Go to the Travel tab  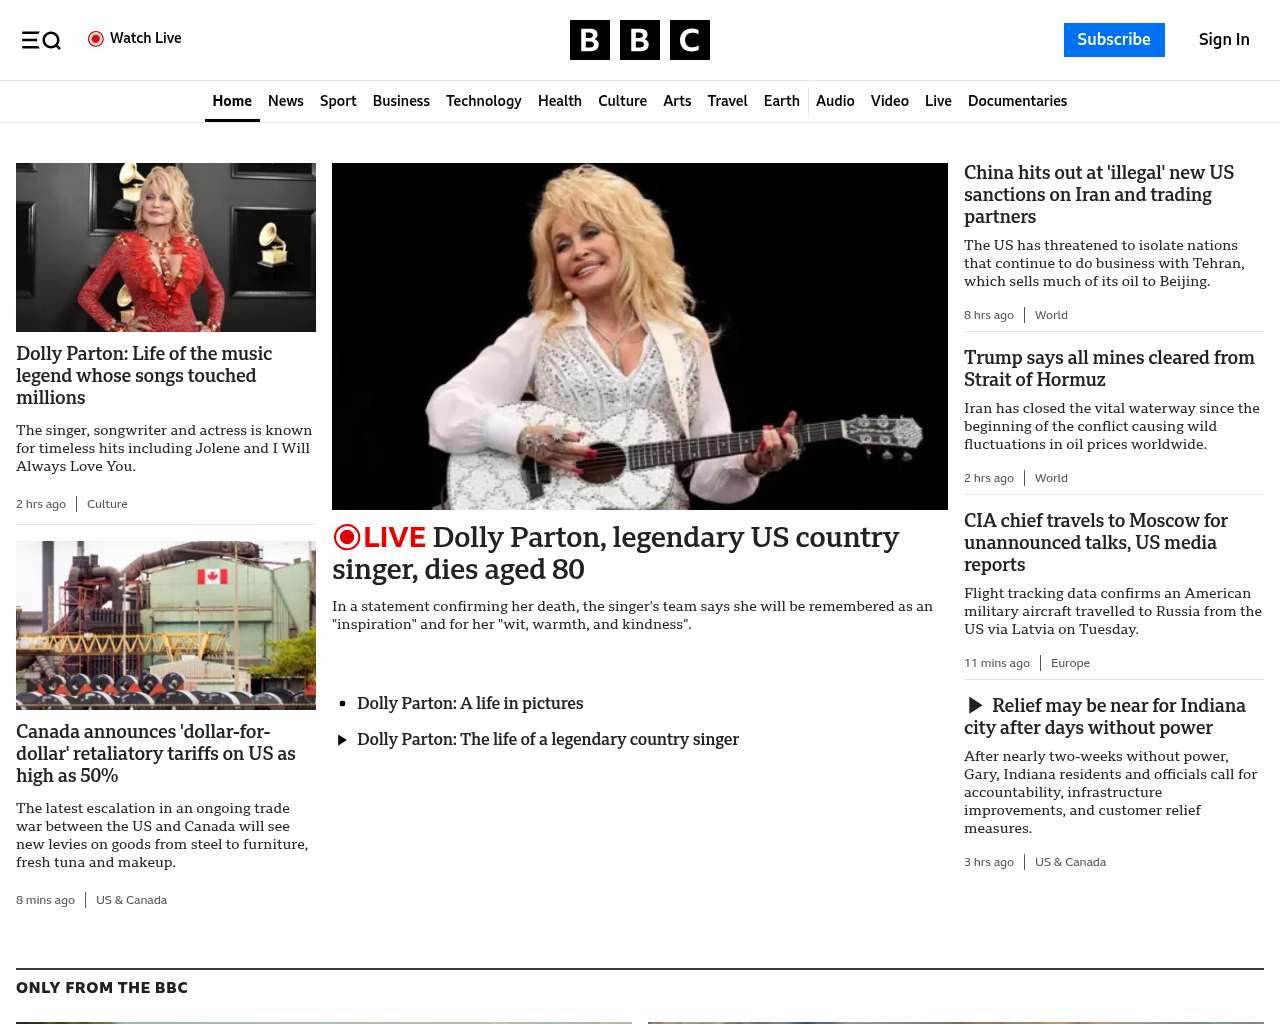(727, 101)
